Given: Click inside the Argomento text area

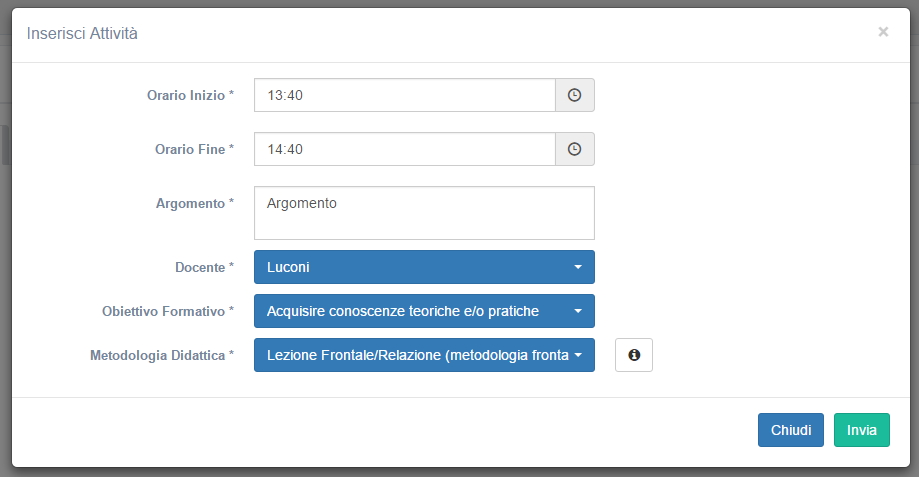Looking at the screenshot, I should (424, 213).
